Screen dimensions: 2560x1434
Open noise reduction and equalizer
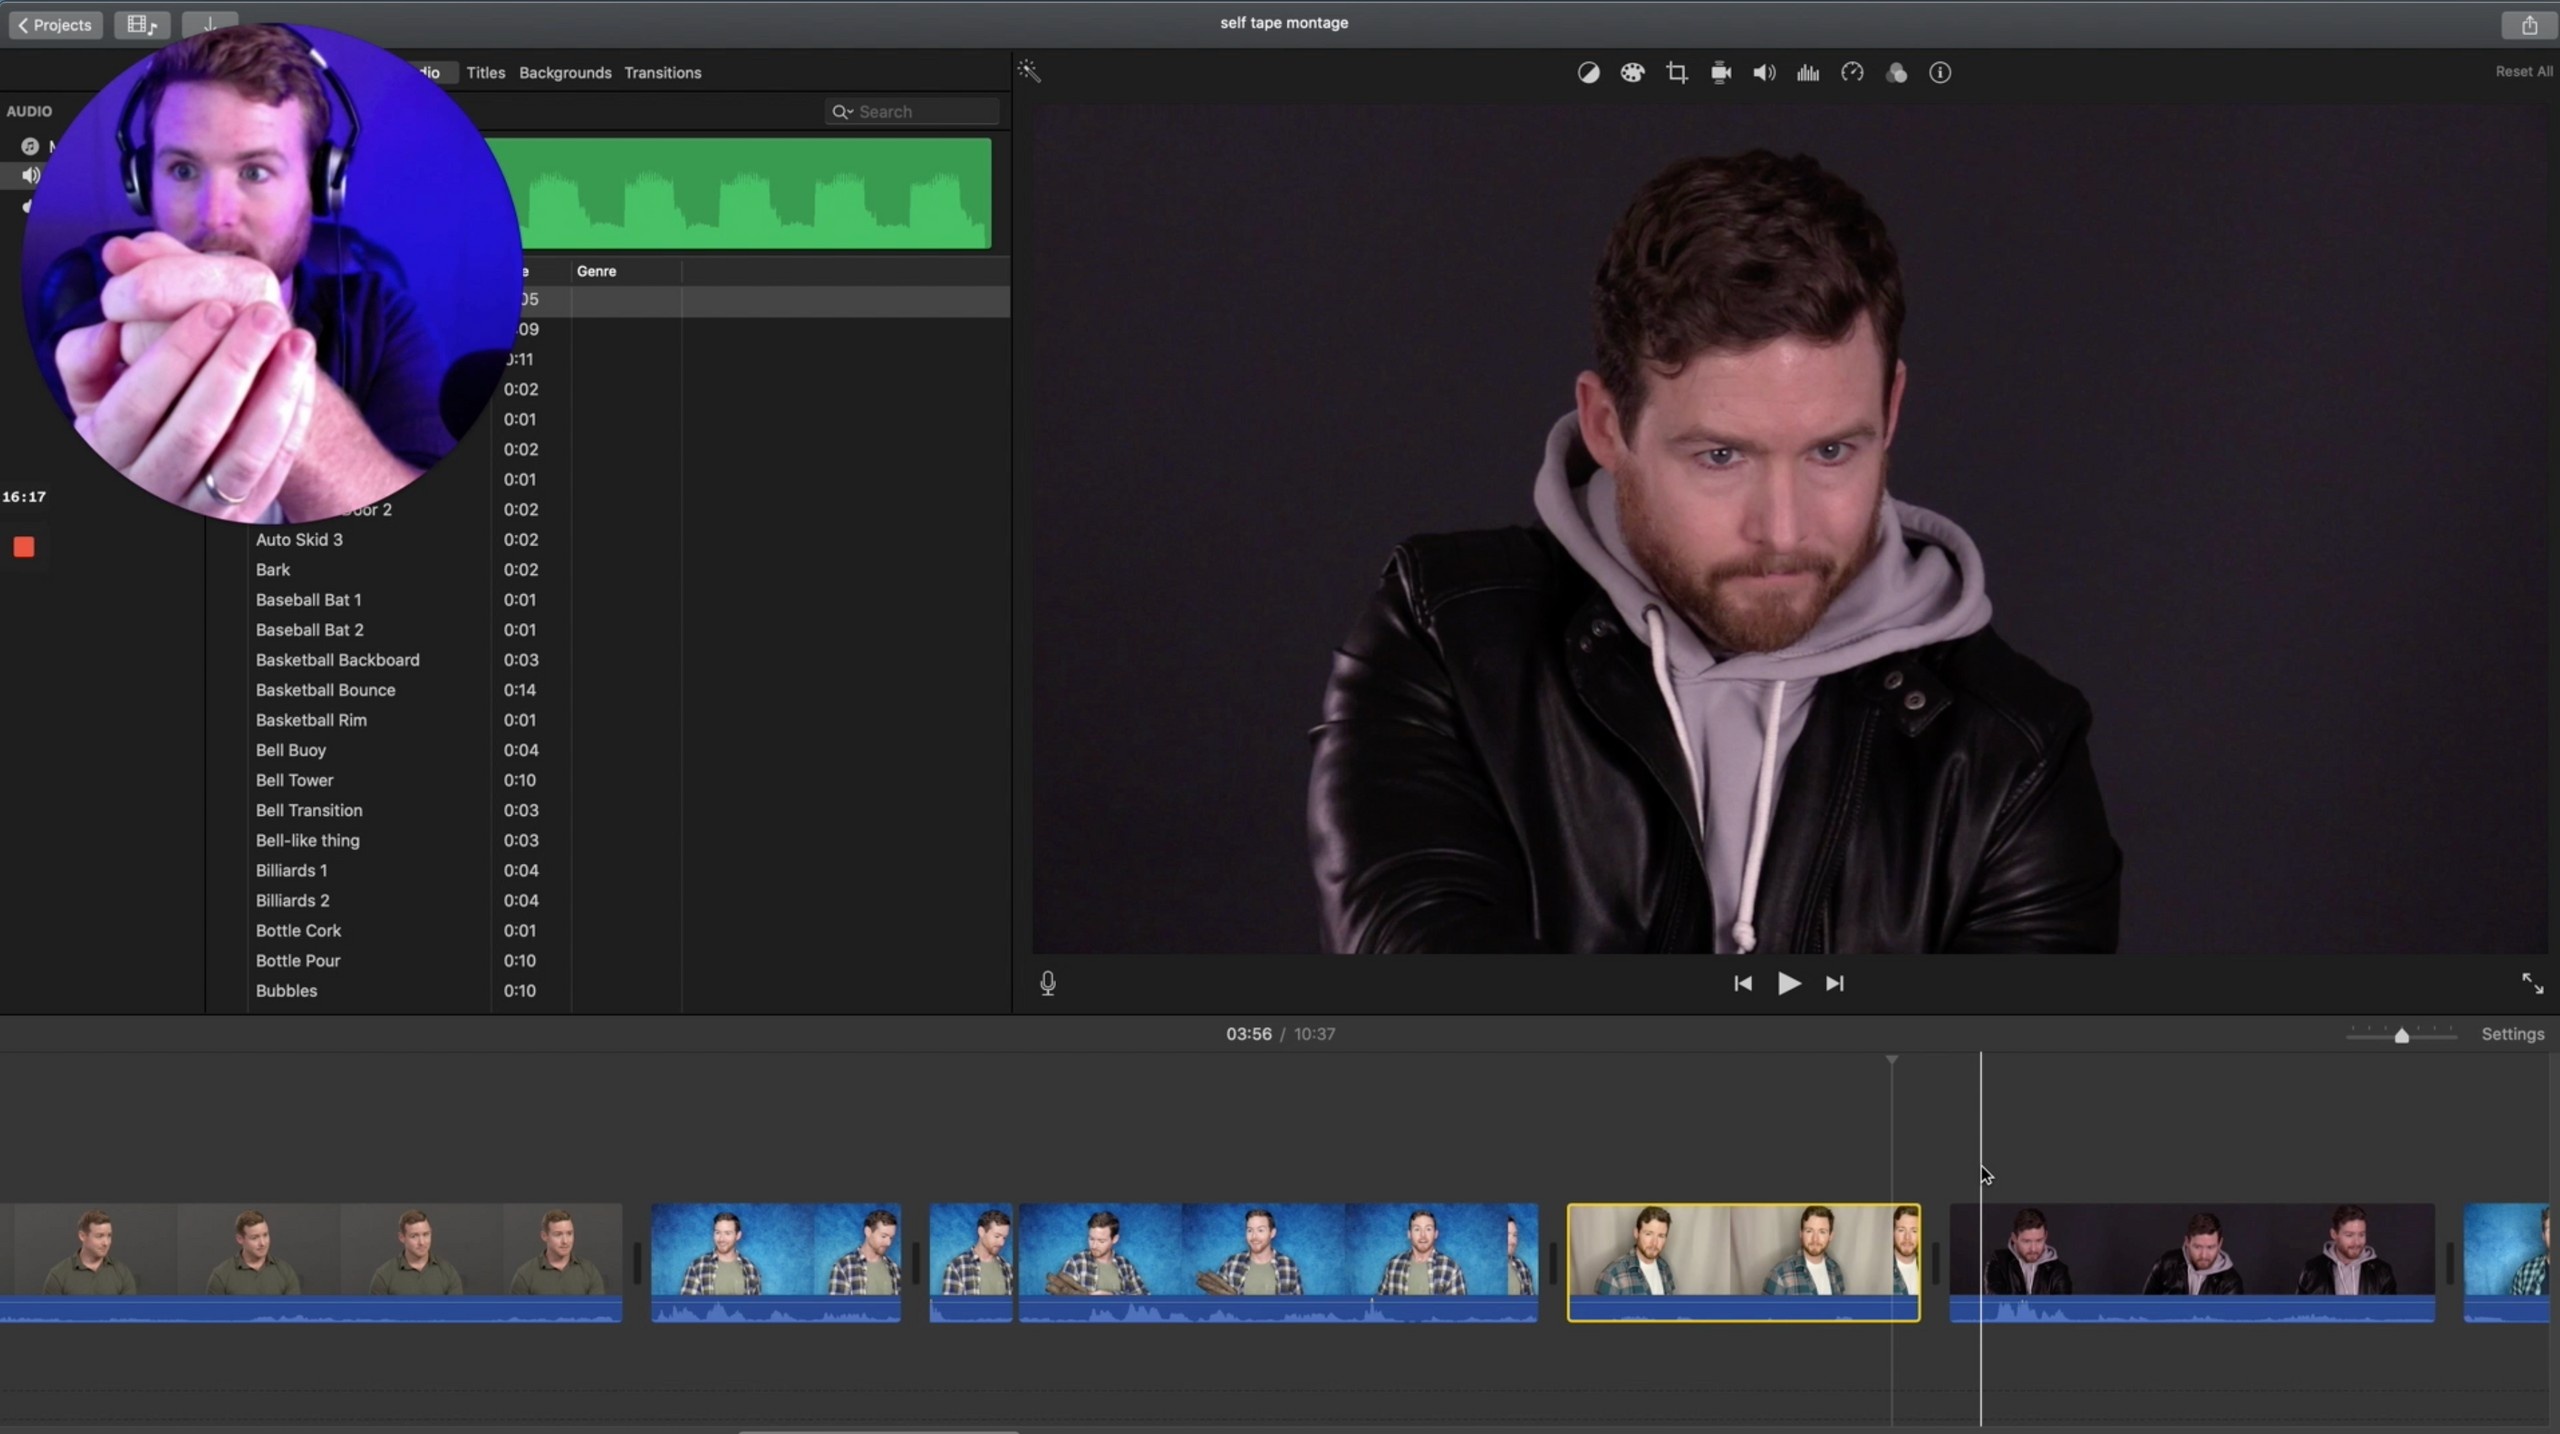point(1808,73)
